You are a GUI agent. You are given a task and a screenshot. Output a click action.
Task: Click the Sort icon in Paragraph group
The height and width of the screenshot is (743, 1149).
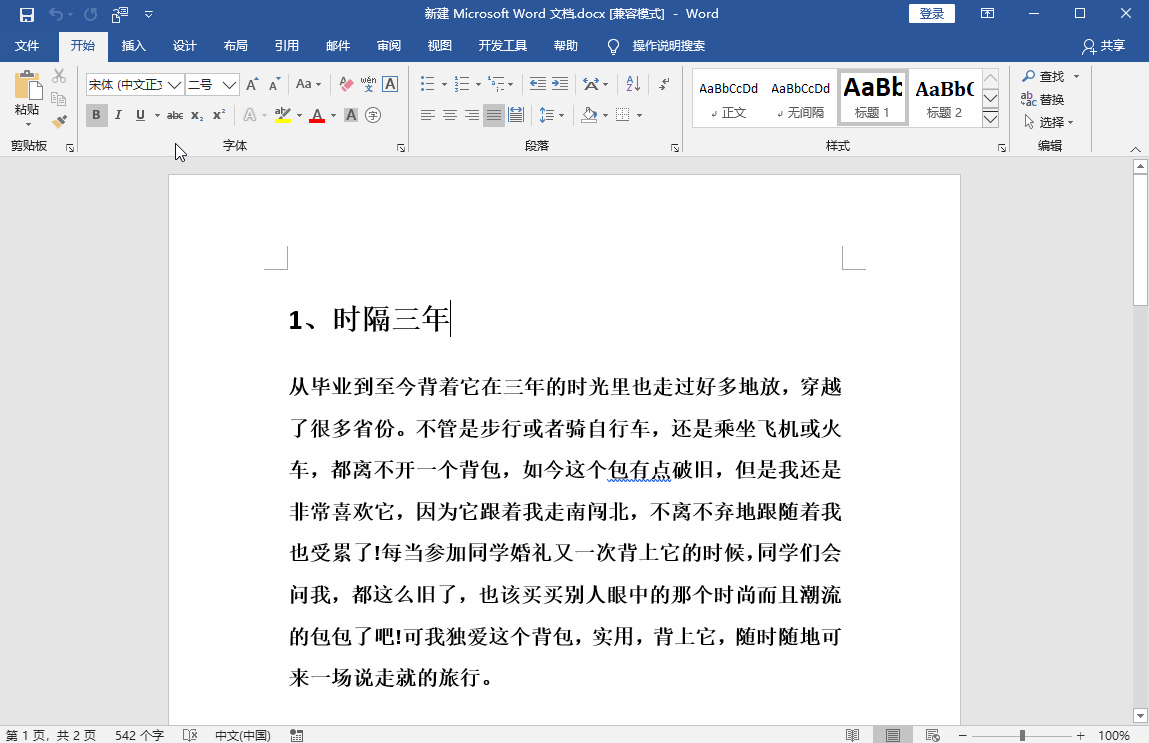coord(631,84)
